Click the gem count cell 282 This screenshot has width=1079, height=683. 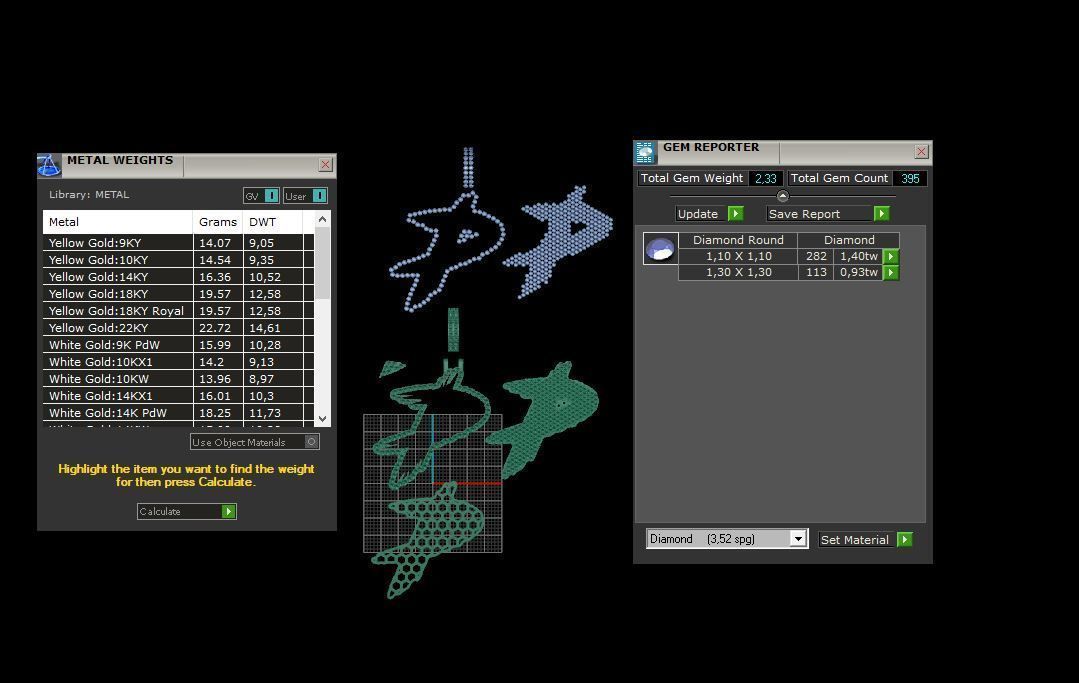[x=815, y=257]
